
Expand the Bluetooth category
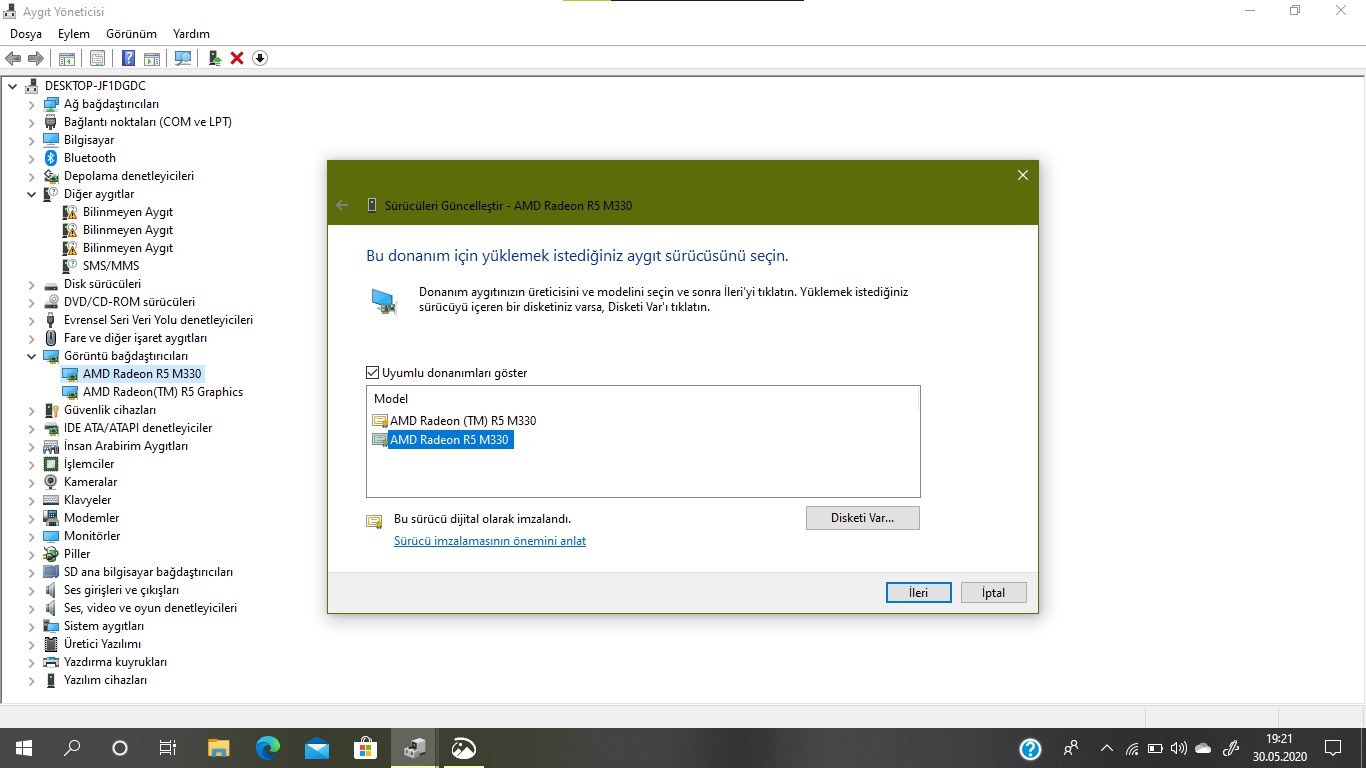coord(32,158)
